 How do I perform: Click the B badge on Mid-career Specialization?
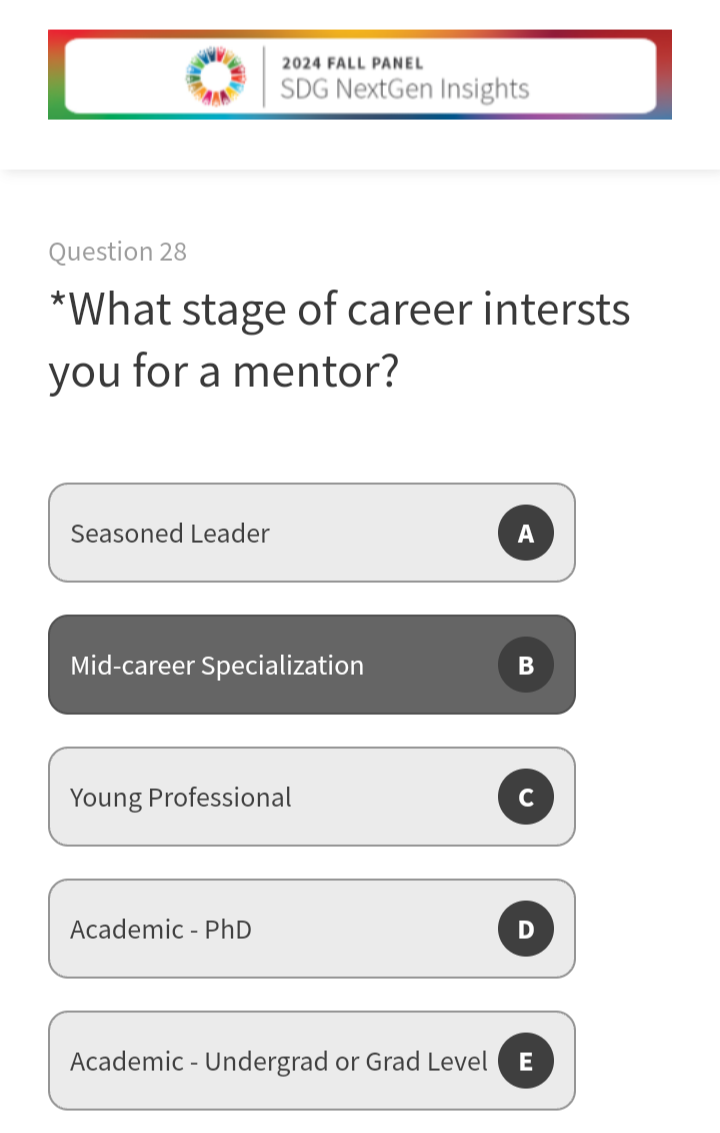[x=525, y=665]
